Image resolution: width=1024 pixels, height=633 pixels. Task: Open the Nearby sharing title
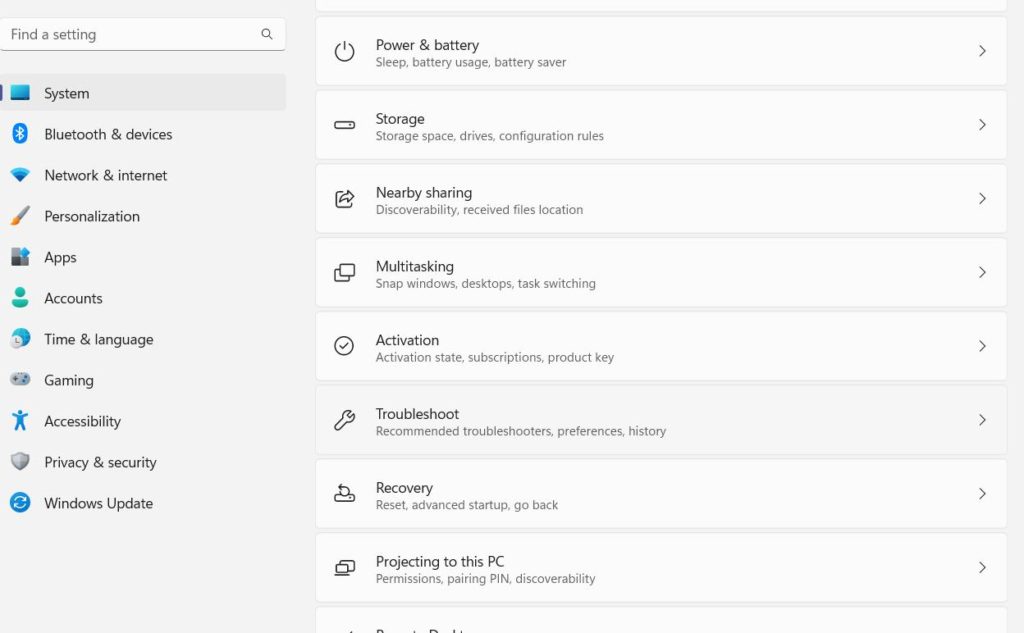point(424,193)
